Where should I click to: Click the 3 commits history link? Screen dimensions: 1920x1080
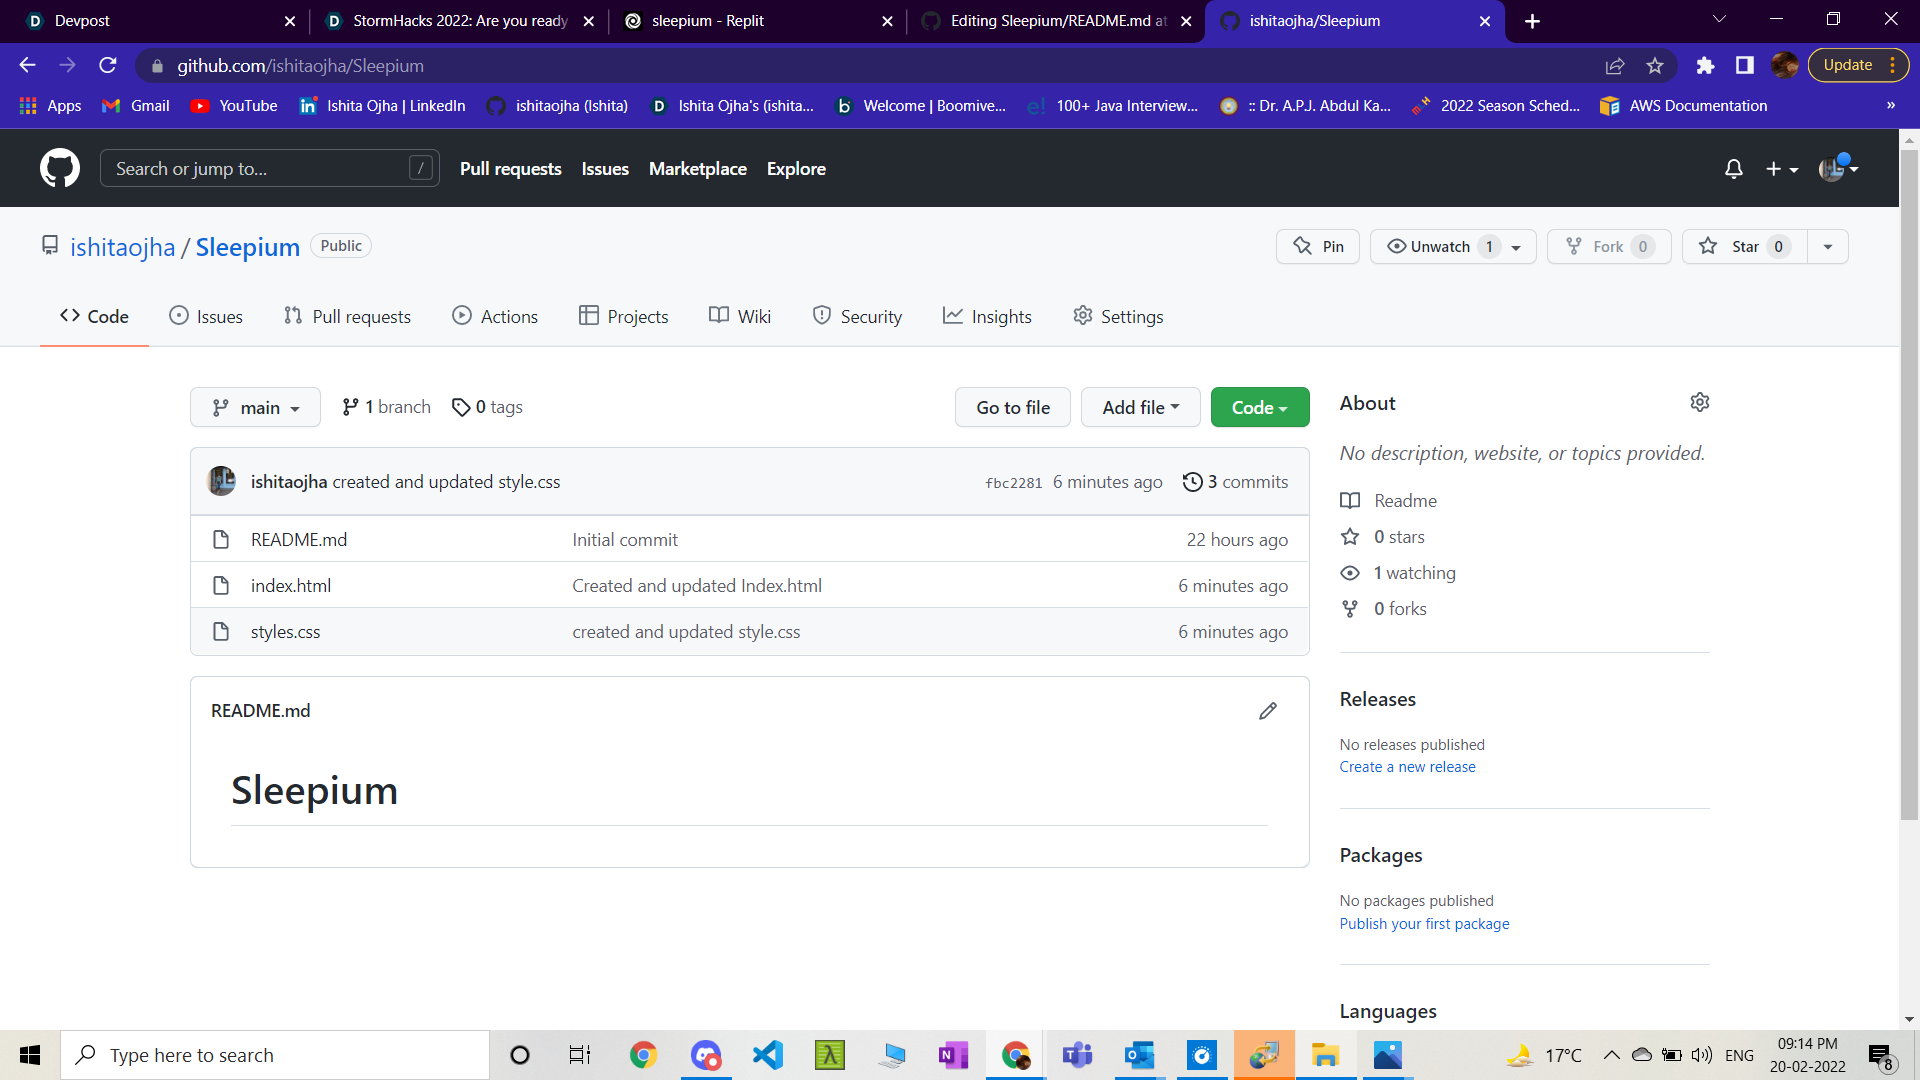pos(1235,482)
